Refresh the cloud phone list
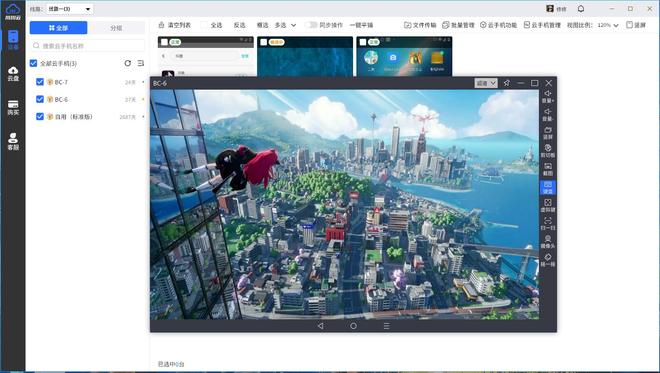 click(128, 63)
